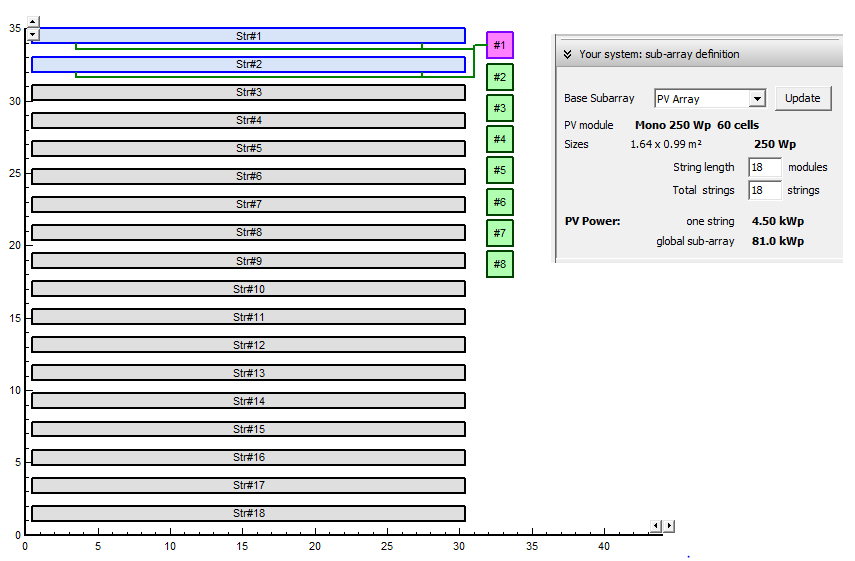Click inverter input box #5

coord(499,170)
